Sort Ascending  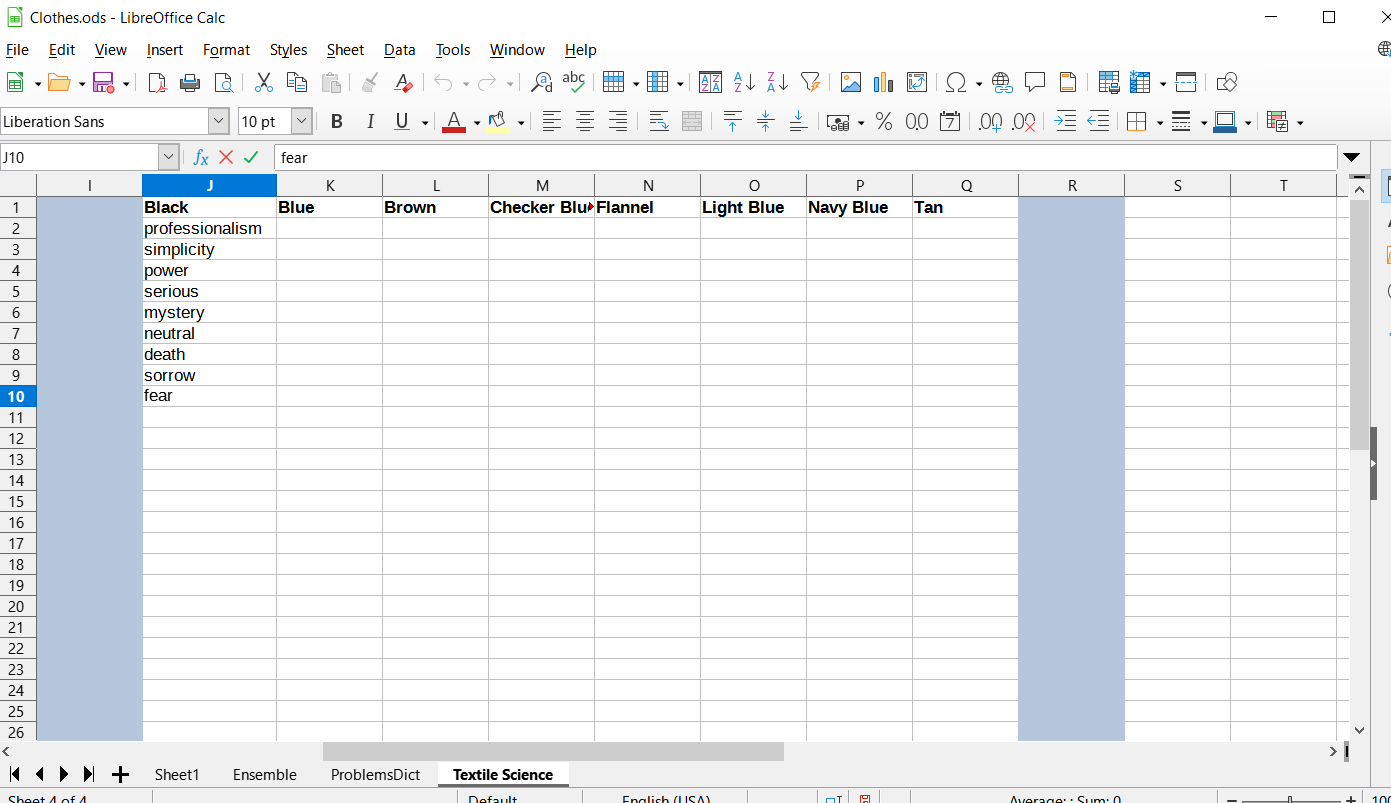point(744,83)
